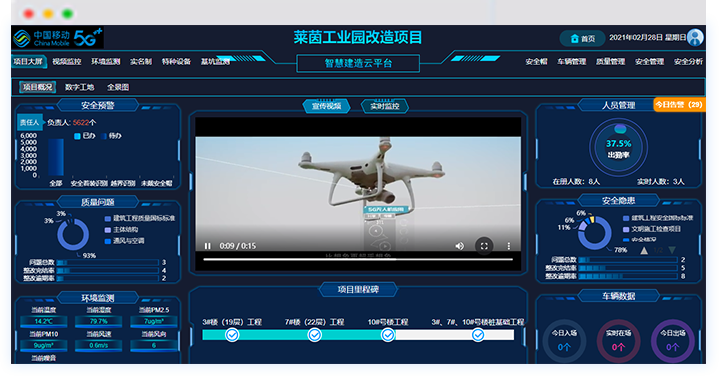Screen dimensions: 719x376
Task: Click the user avatar icon
Action: coord(695,38)
